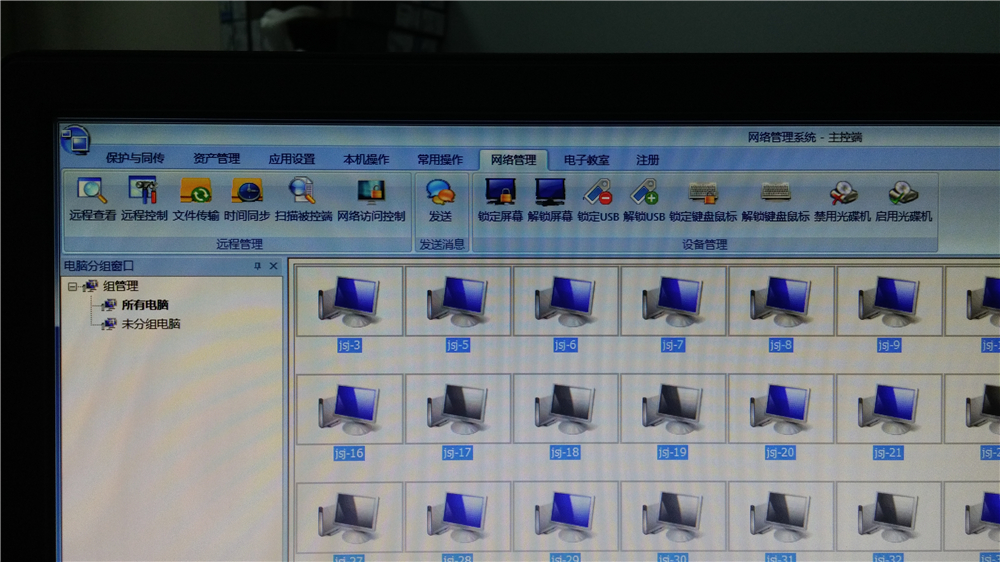Disable optical drive via 禁用光碟机
The width and height of the screenshot is (1000, 562).
coord(842,198)
